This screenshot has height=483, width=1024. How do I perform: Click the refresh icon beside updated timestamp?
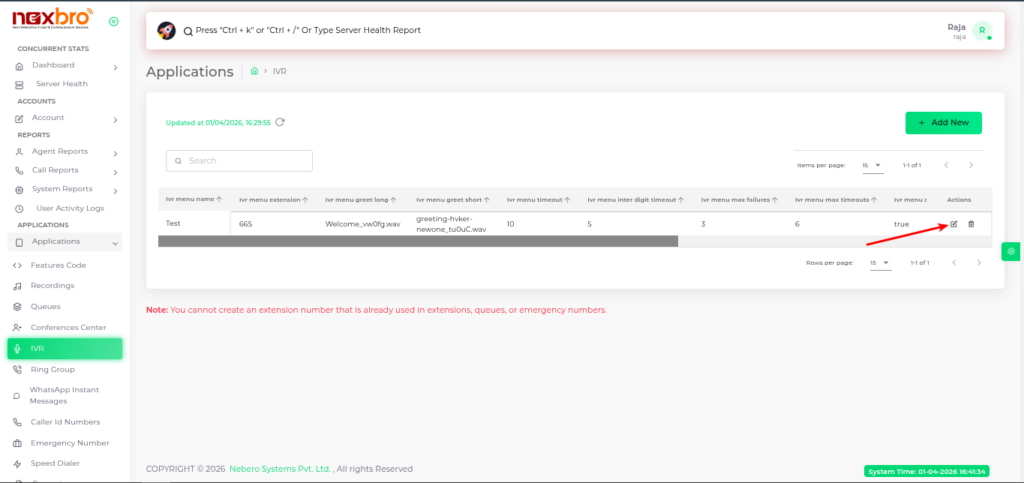click(280, 122)
